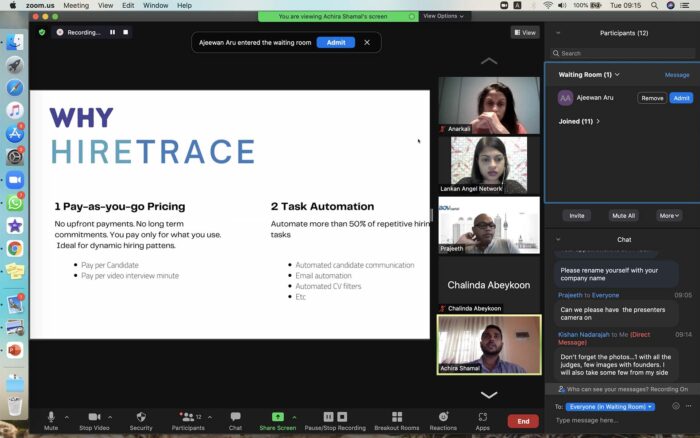Collapse the Waiting Room (1) section

[618, 75]
